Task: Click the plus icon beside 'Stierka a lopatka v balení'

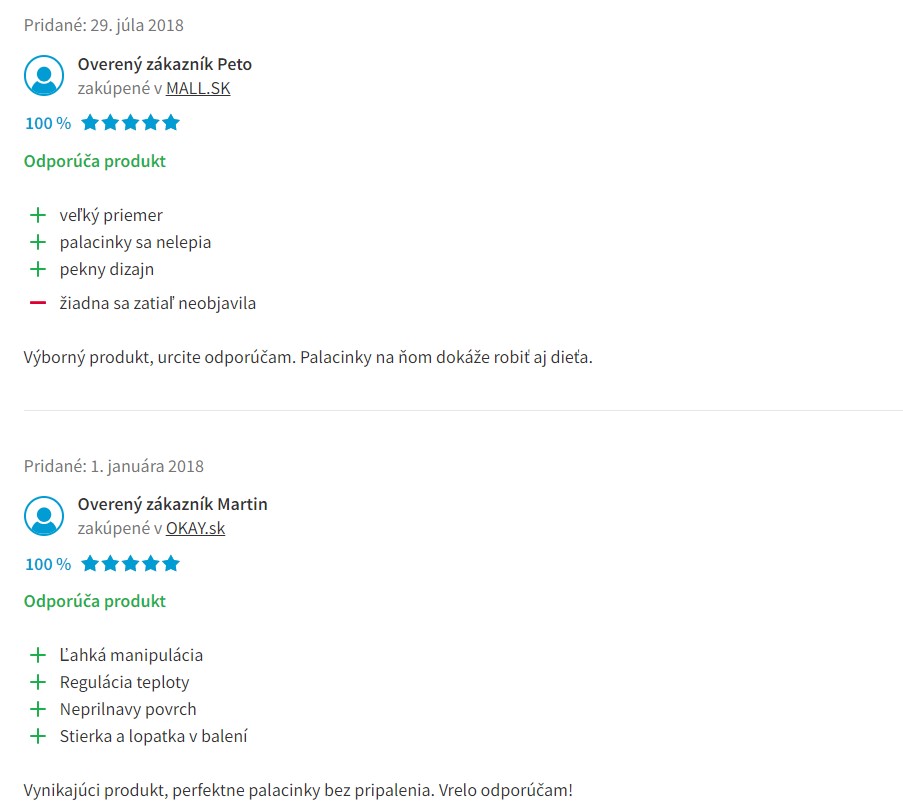Action: tap(38, 736)
